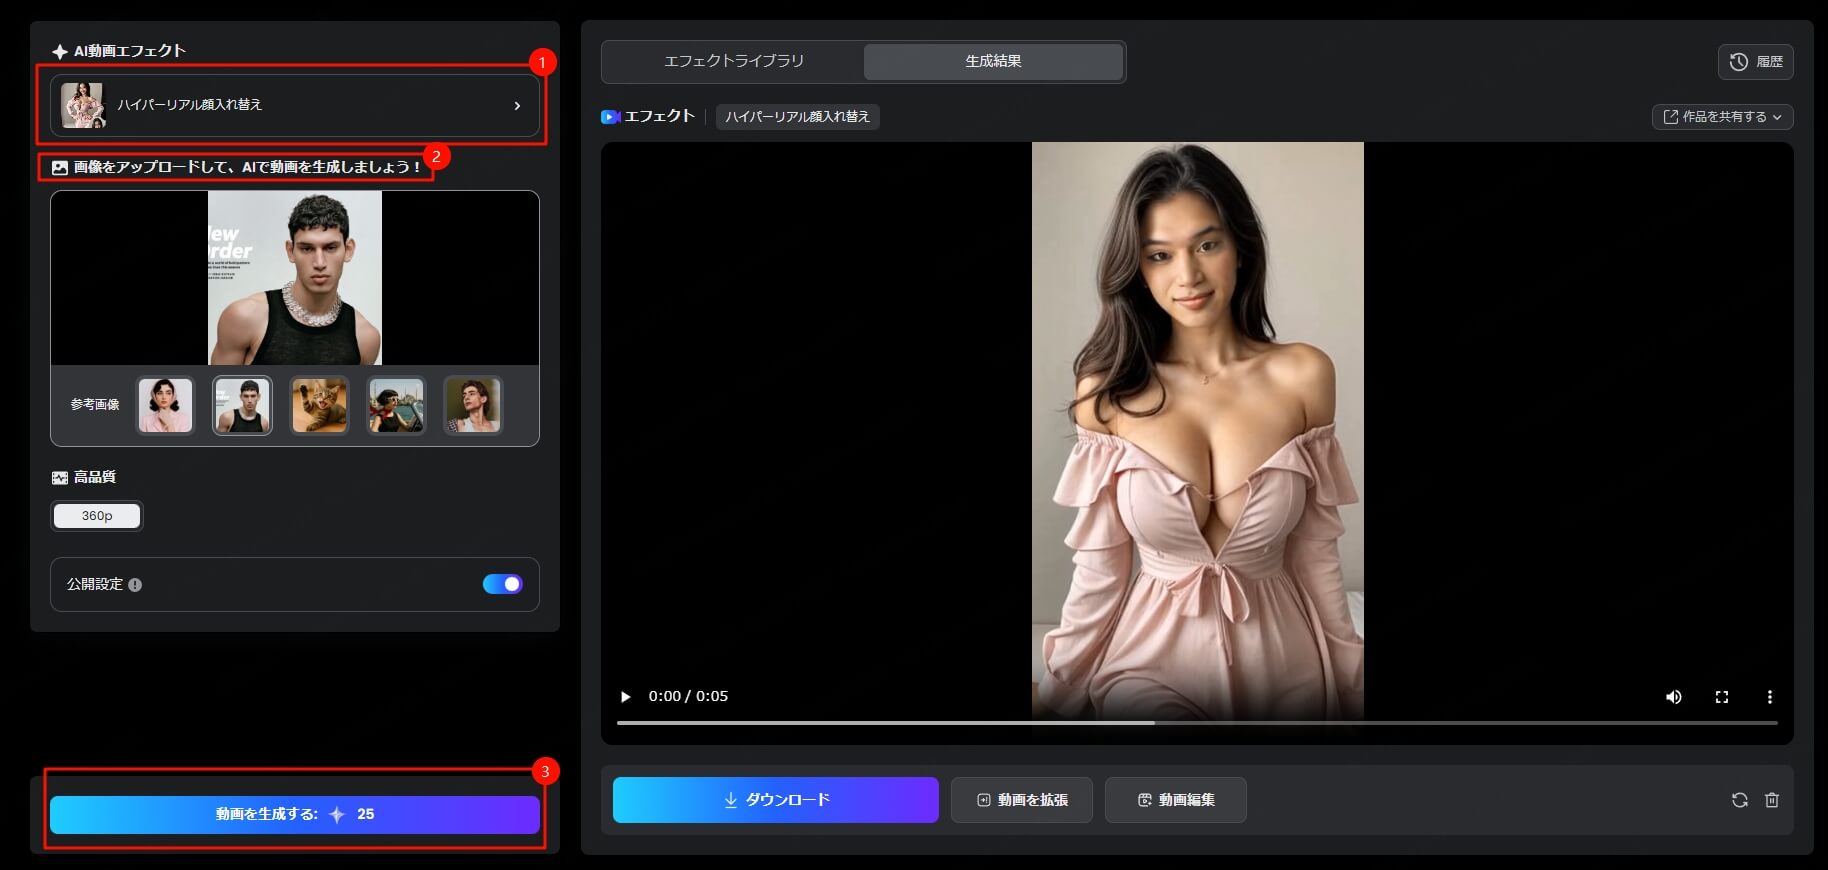Click the uploaded man image preview
The image size is (1828, 870).
click(x=295, y=278)
